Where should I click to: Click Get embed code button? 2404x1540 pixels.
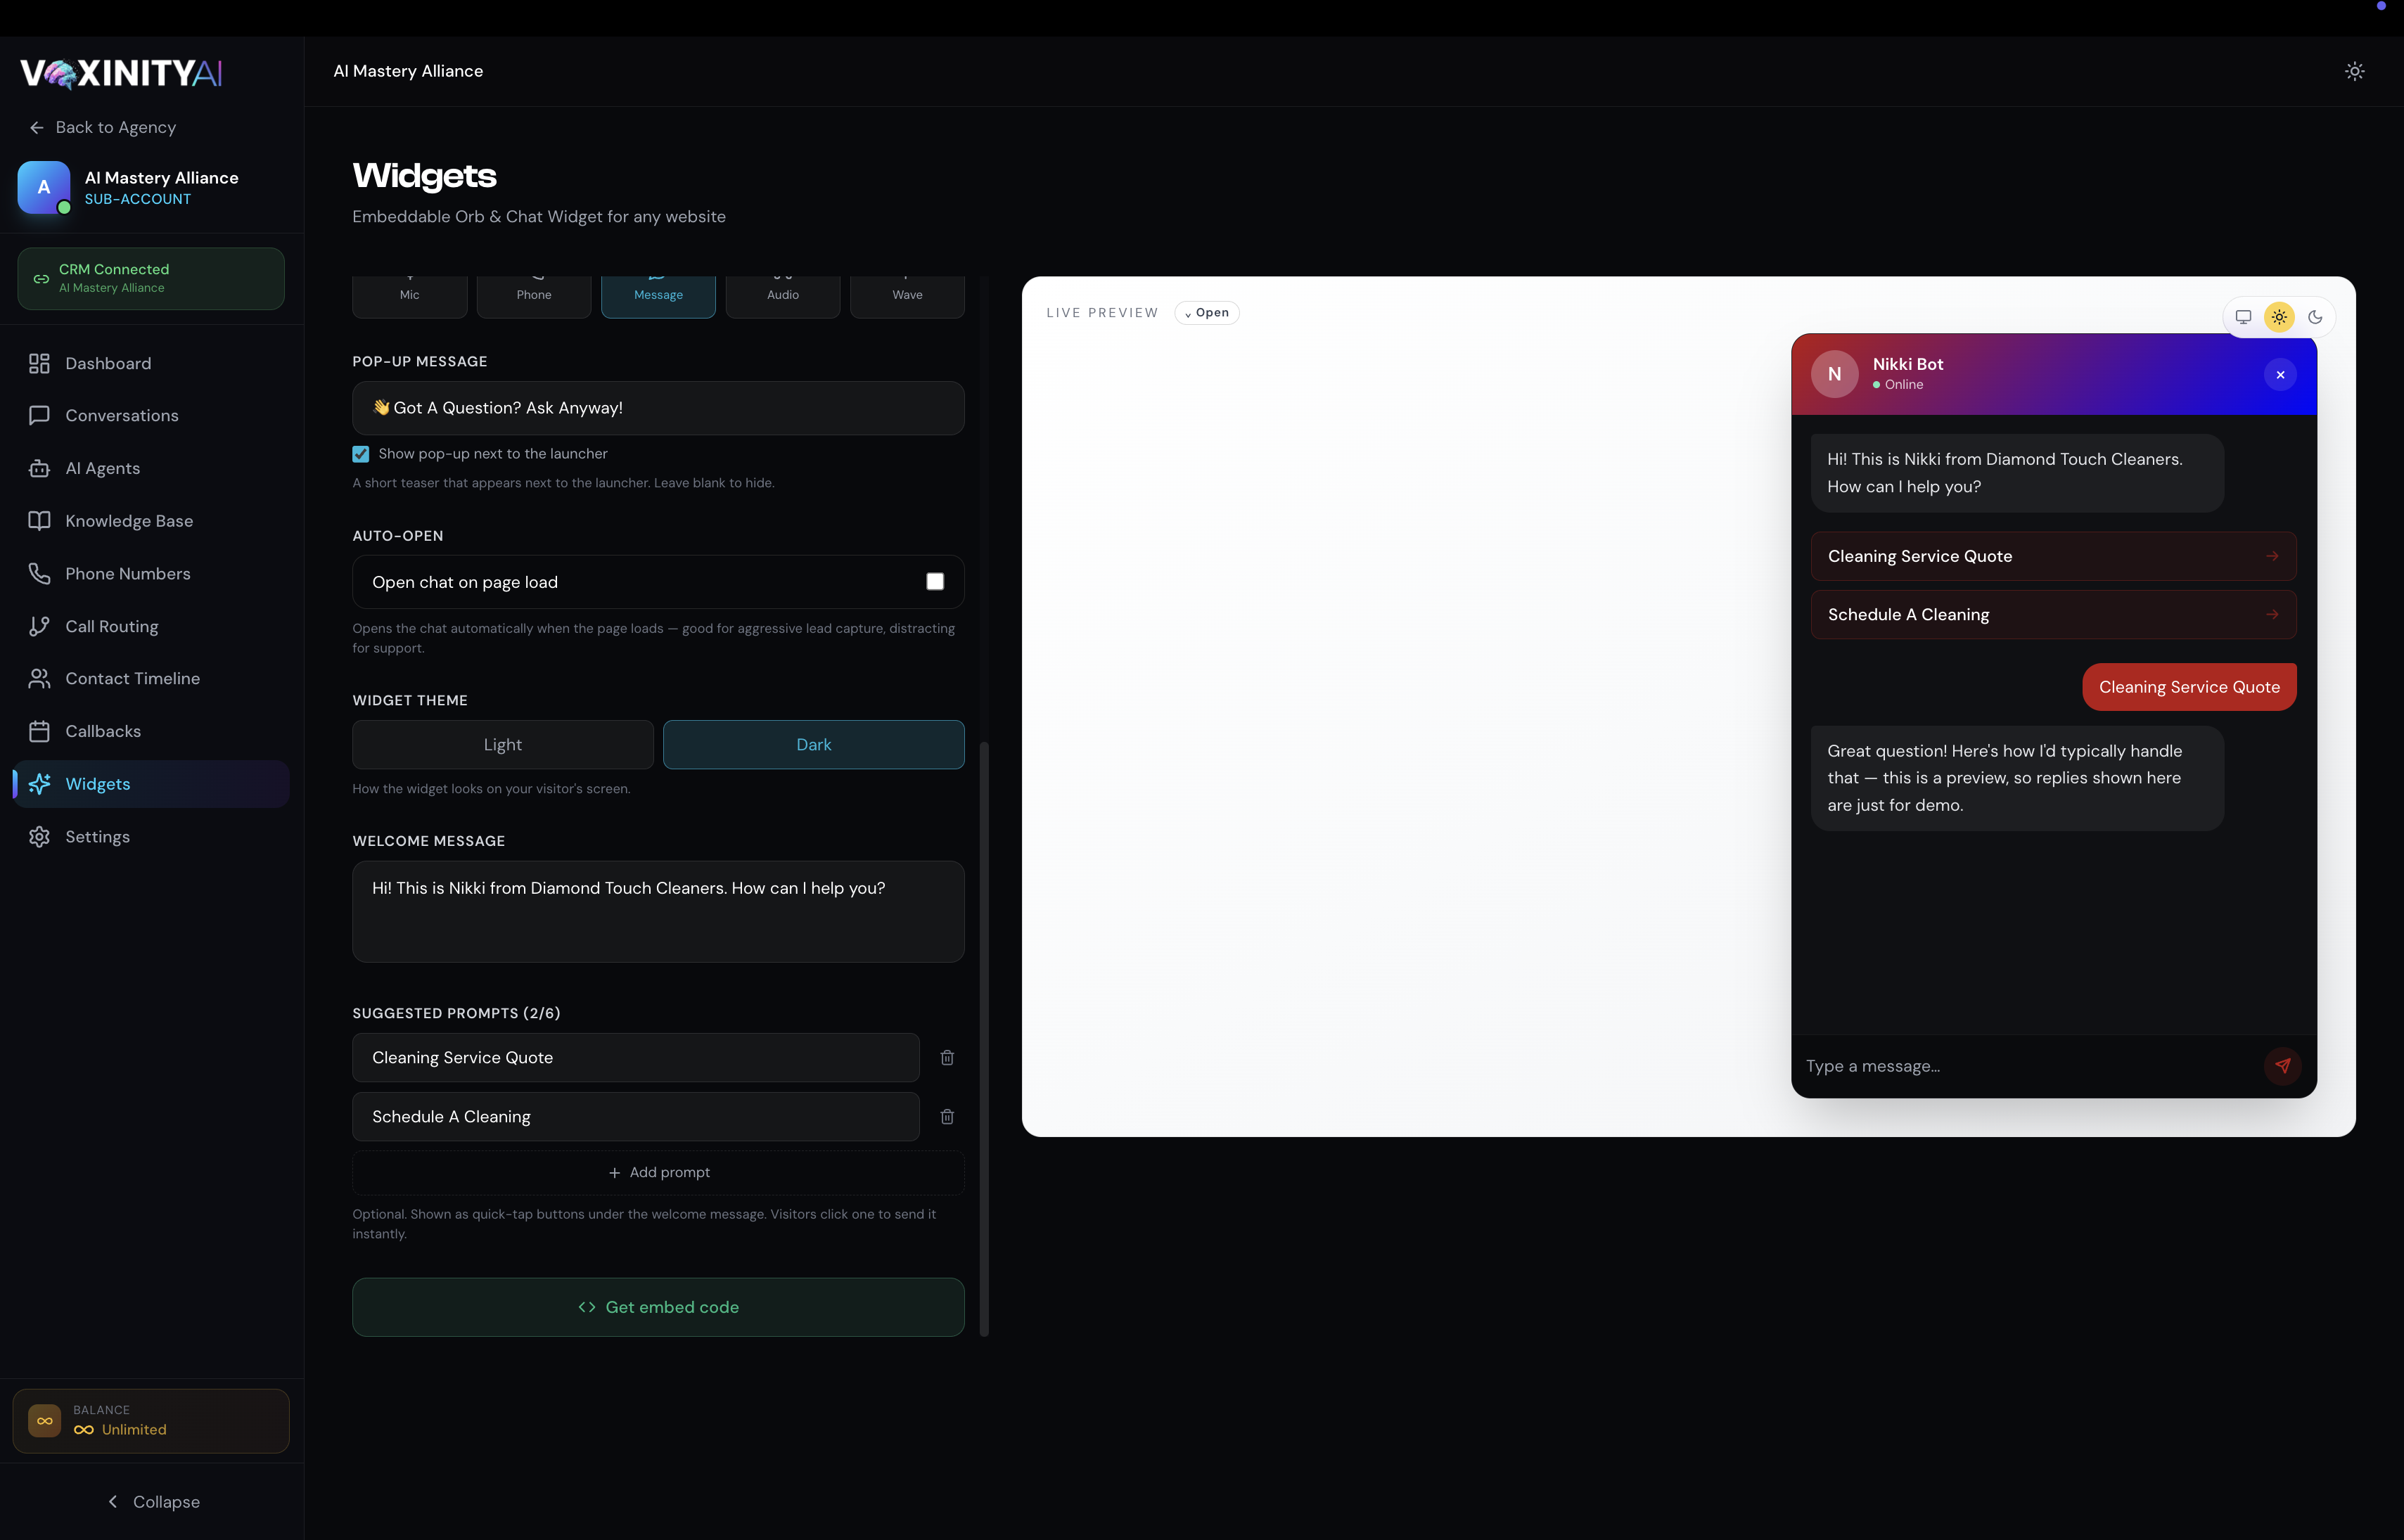(x=658, y=1307)
